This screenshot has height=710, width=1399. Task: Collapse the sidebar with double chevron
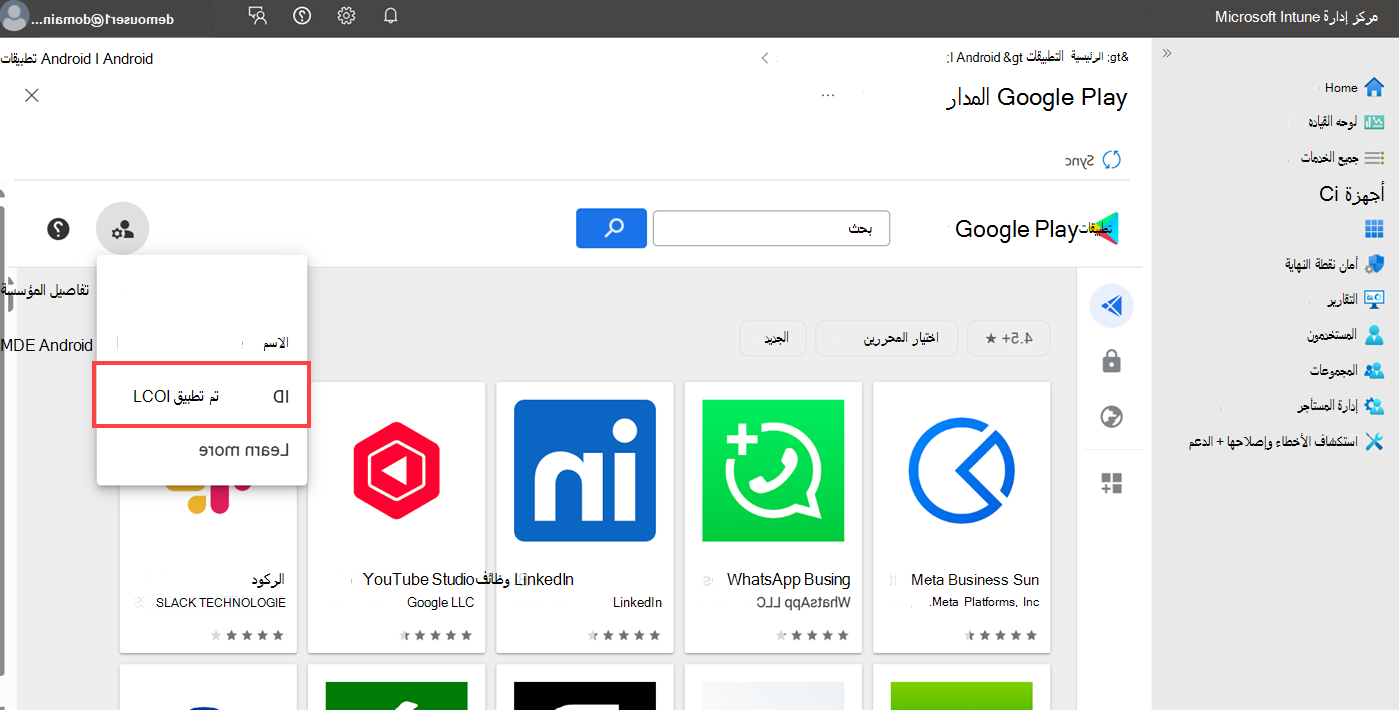(1166, 54)
